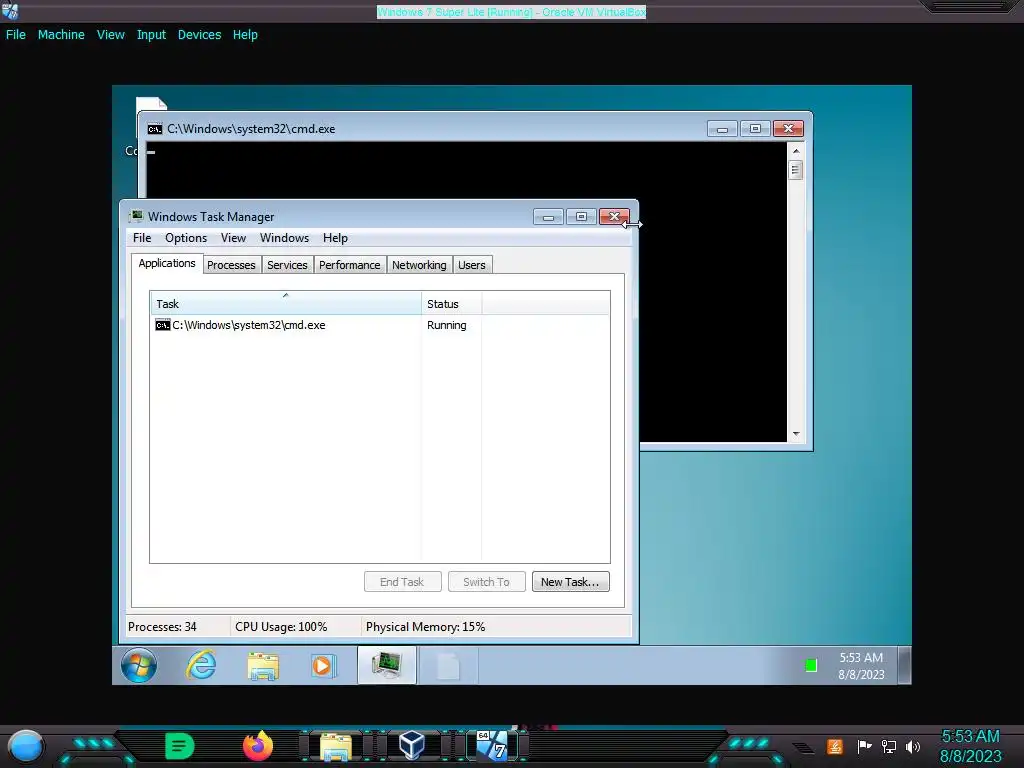Open host network tray icon
The height and width of the screenshot is (768, 1024).
click(x=889, y=746)
